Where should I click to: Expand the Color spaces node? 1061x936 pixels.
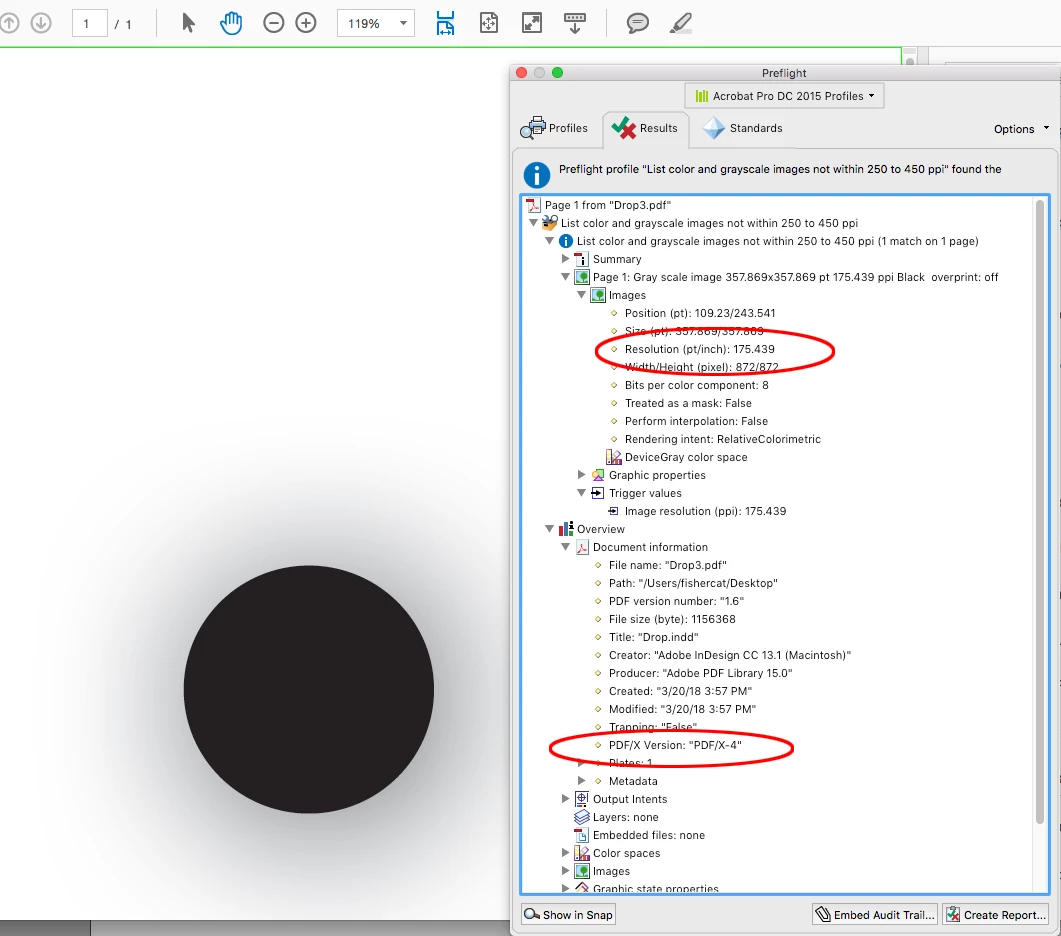(566, 853)
